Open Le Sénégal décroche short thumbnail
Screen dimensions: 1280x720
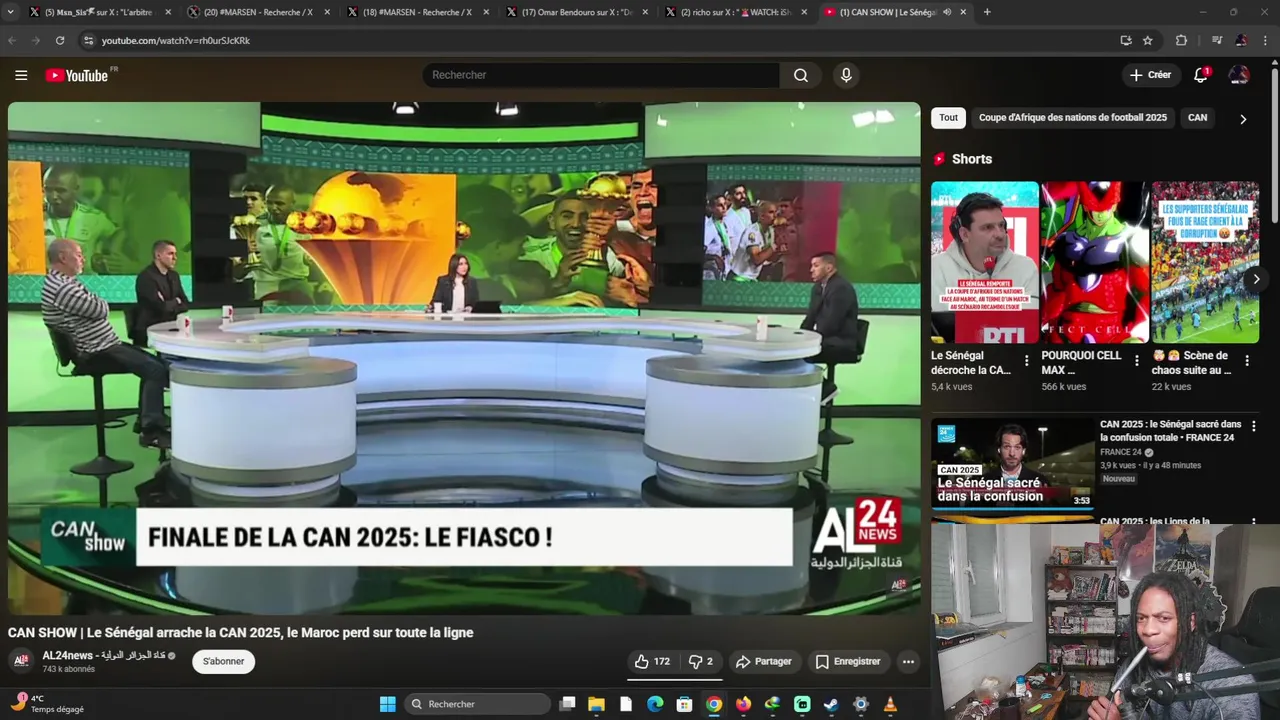point(984,262)
